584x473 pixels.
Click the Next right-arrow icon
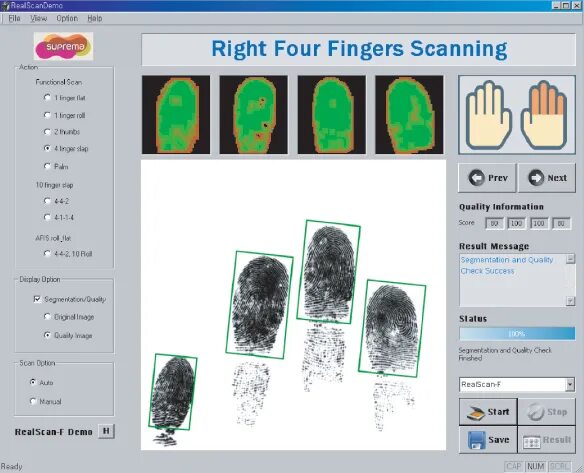[x=536, y=178]
